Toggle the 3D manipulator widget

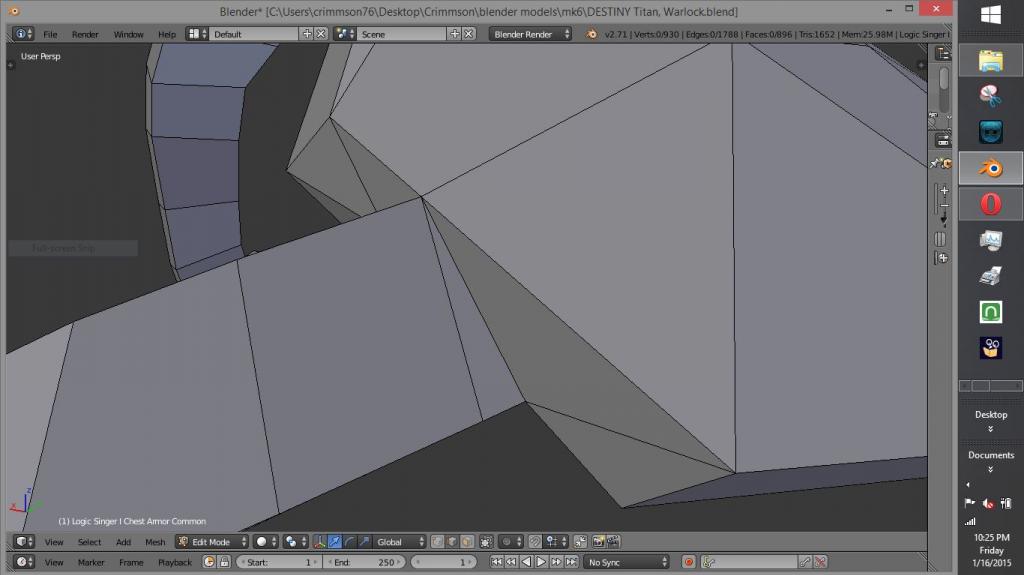[320, 542]
